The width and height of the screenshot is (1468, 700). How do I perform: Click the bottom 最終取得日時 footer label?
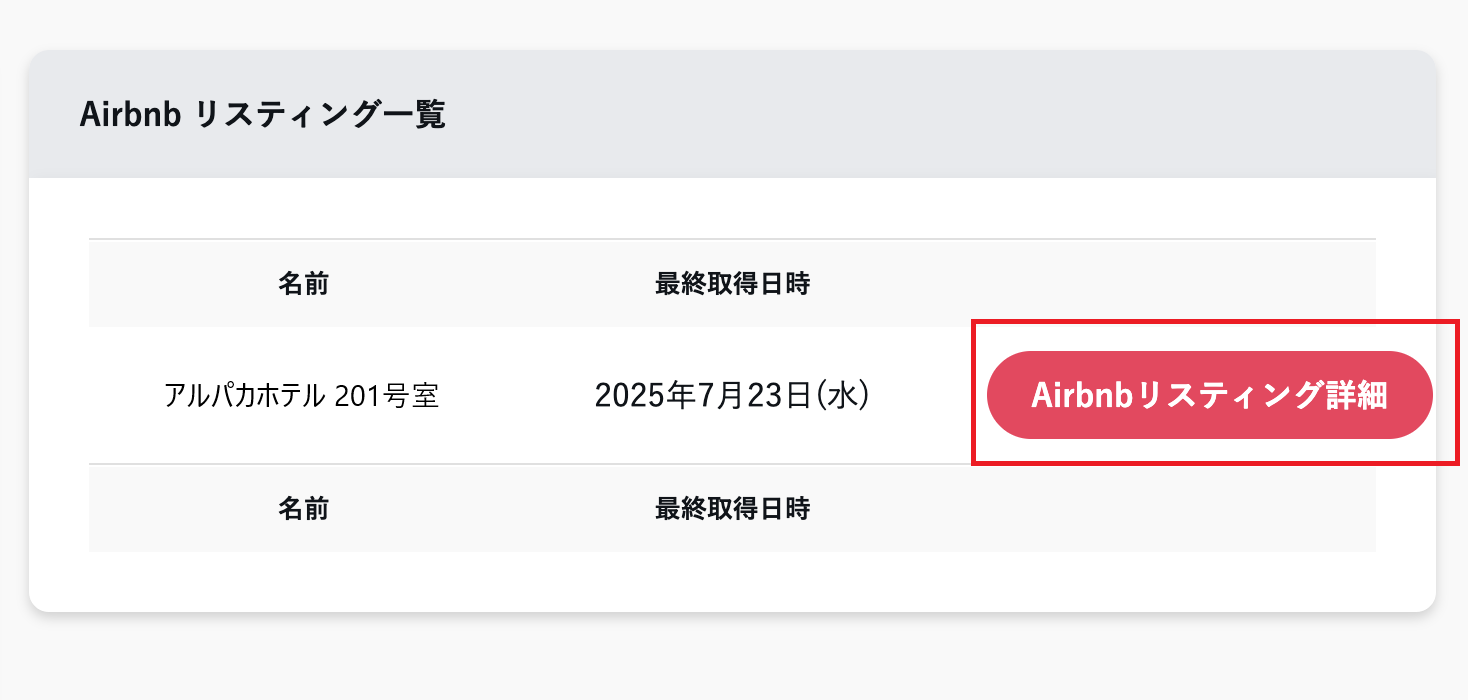click(732, 509)
